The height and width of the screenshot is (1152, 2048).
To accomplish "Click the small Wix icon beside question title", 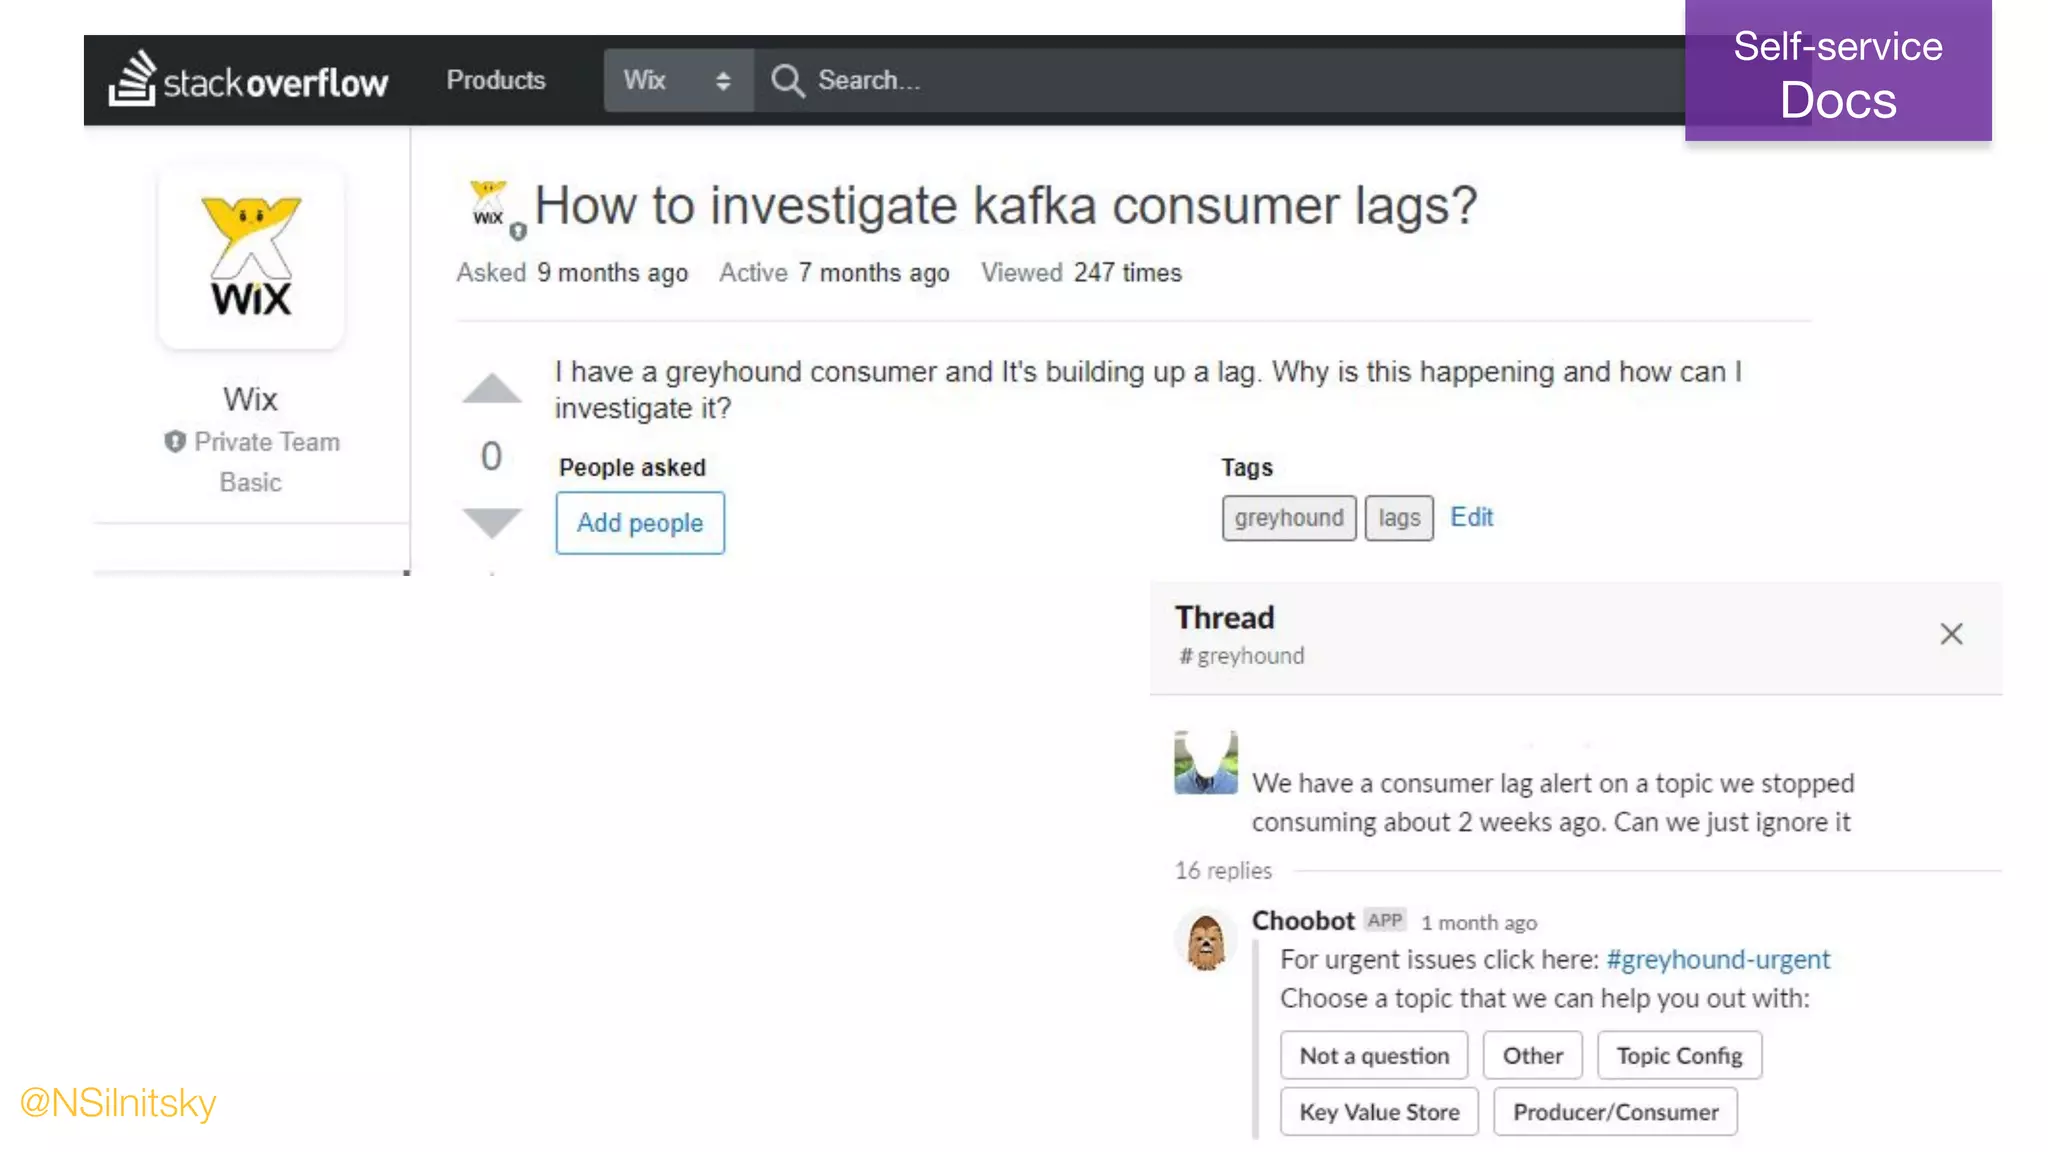I will point(489,205).
